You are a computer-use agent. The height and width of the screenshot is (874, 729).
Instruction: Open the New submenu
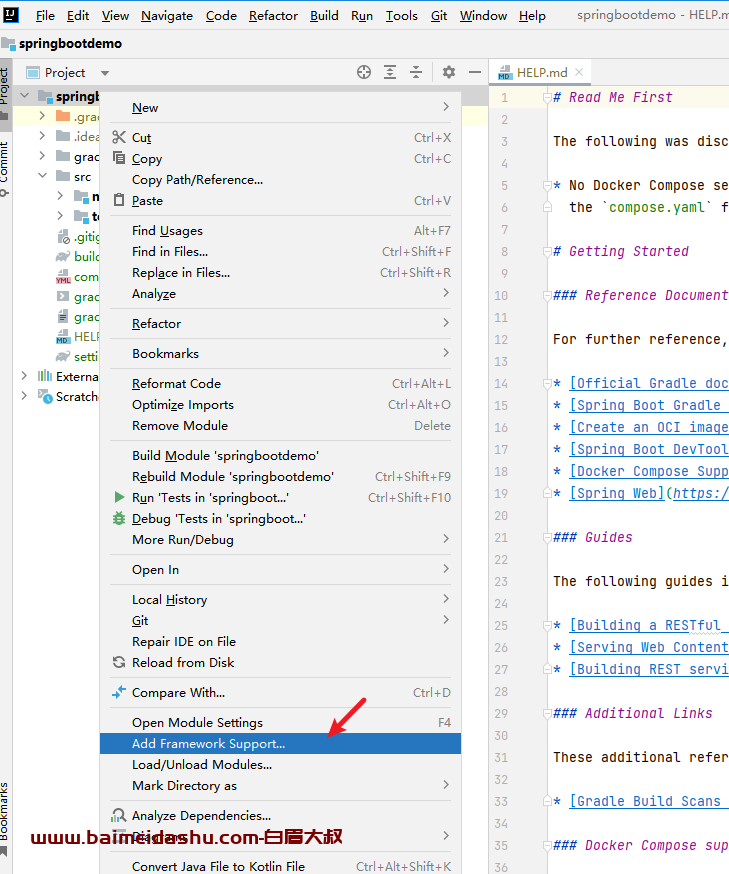(280, 108)
